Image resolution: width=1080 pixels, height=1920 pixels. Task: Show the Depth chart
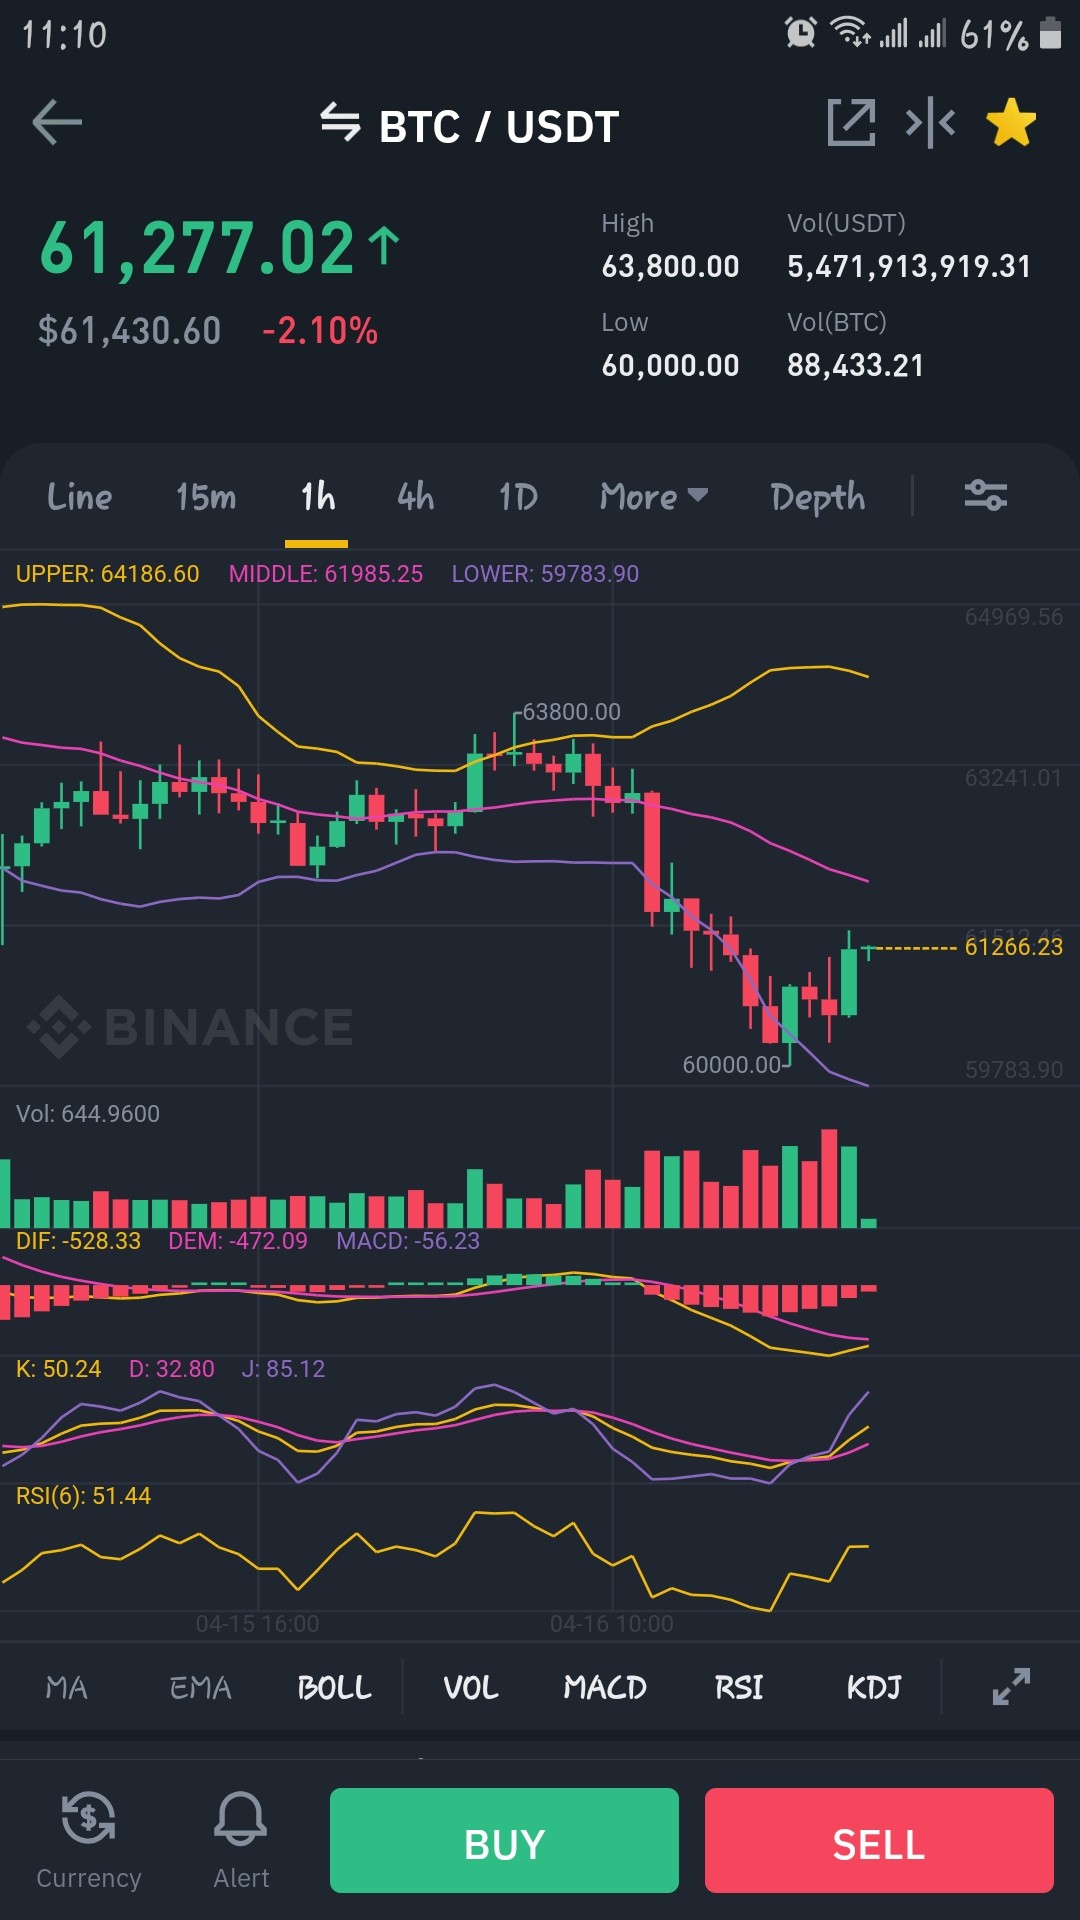click(x=818, y=497)
